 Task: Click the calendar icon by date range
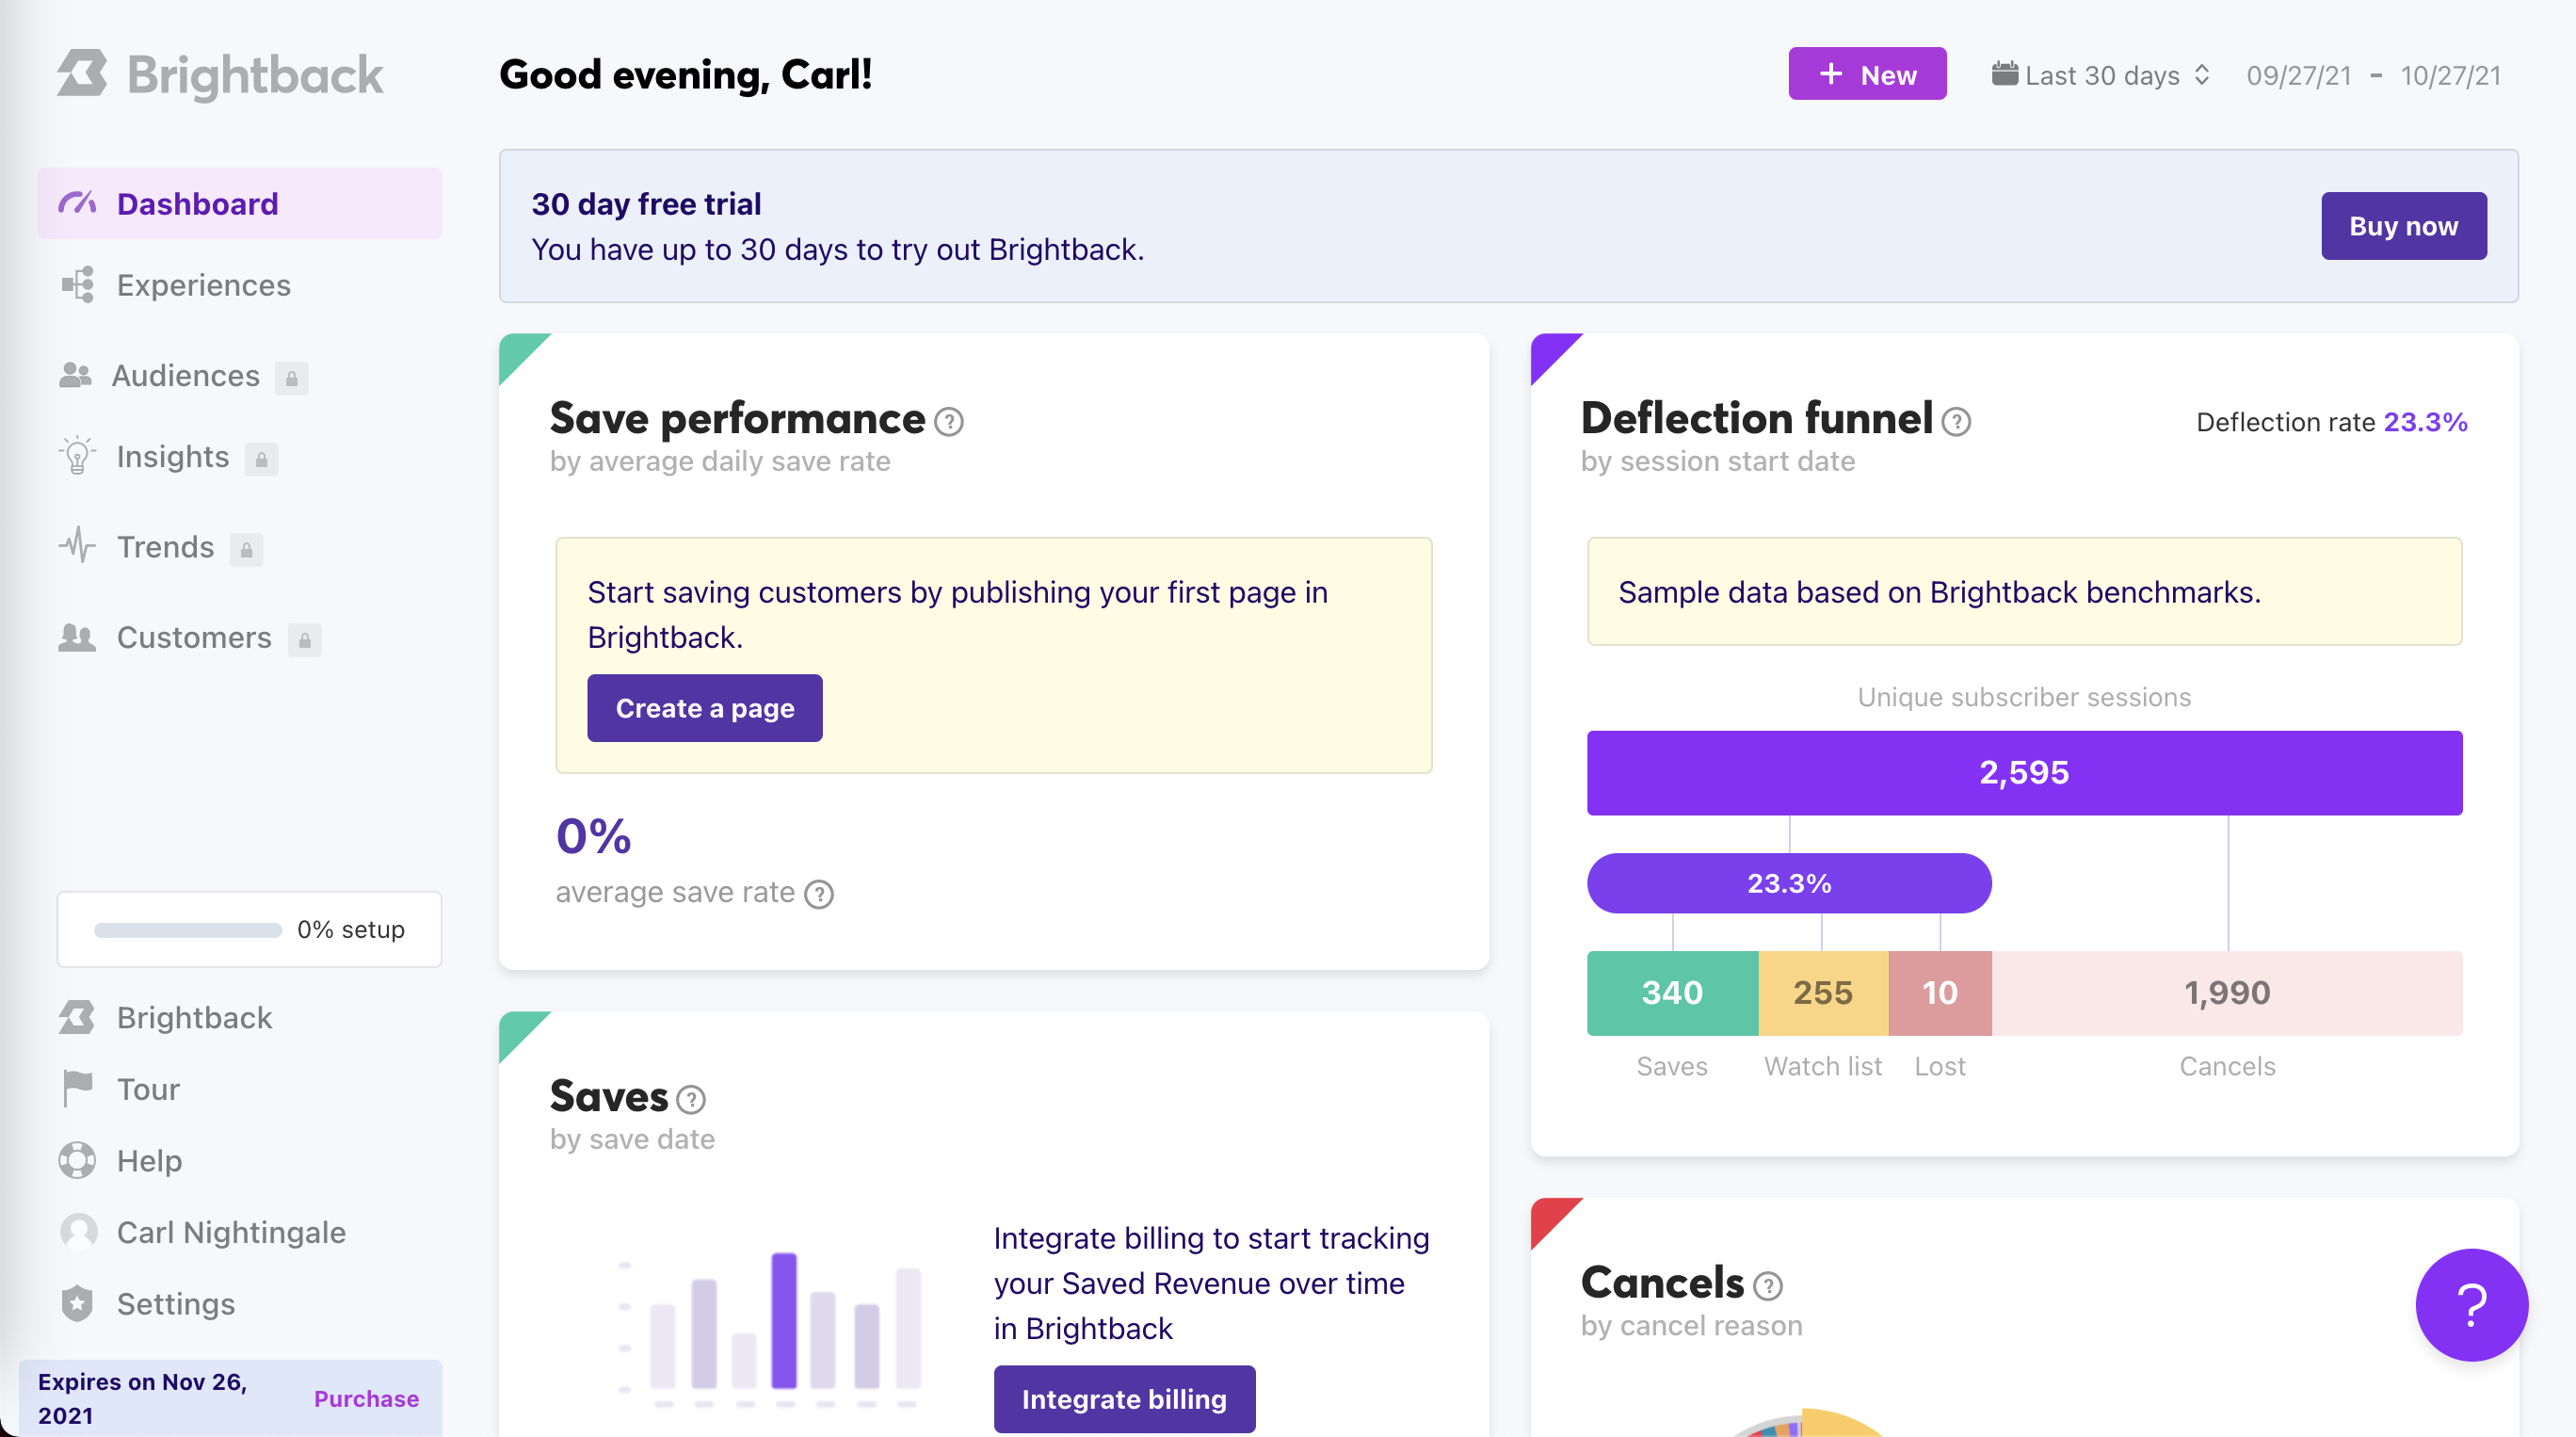2004,74
